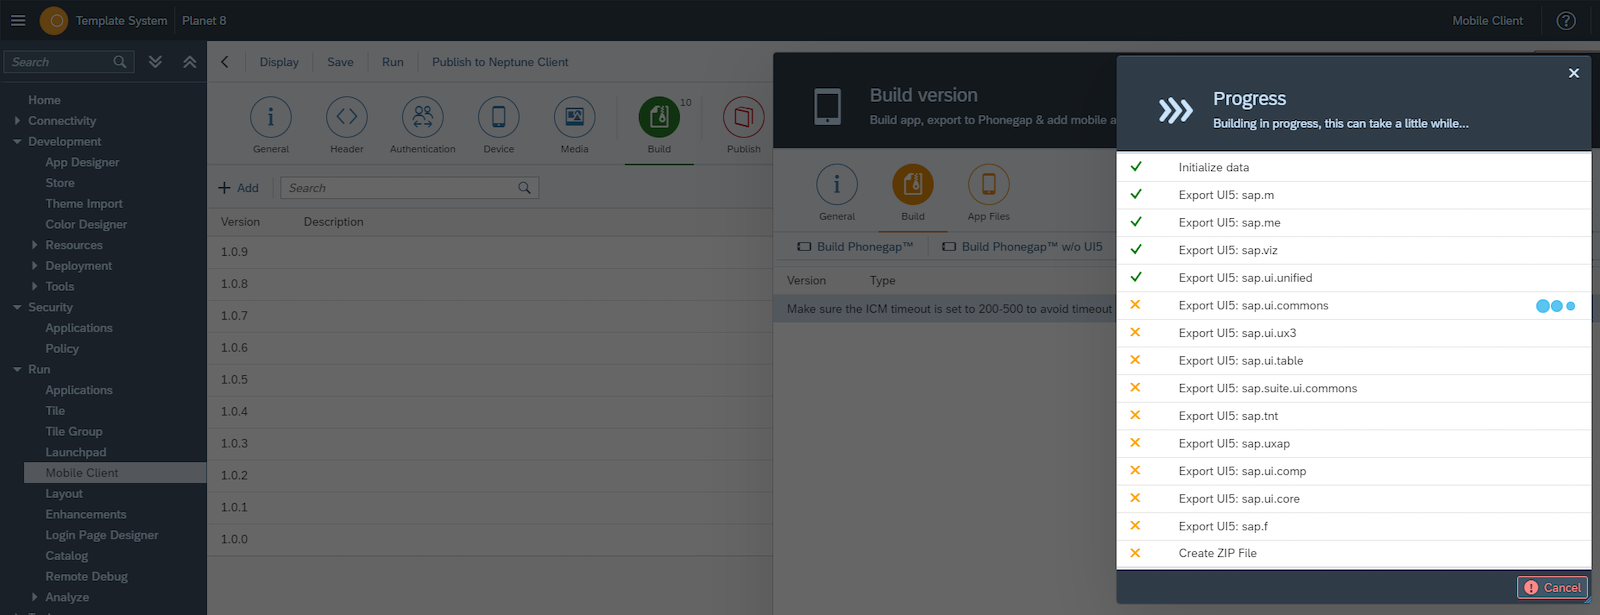
Task: Click the Planet 8 header label
Action: (x=204, y=20)
